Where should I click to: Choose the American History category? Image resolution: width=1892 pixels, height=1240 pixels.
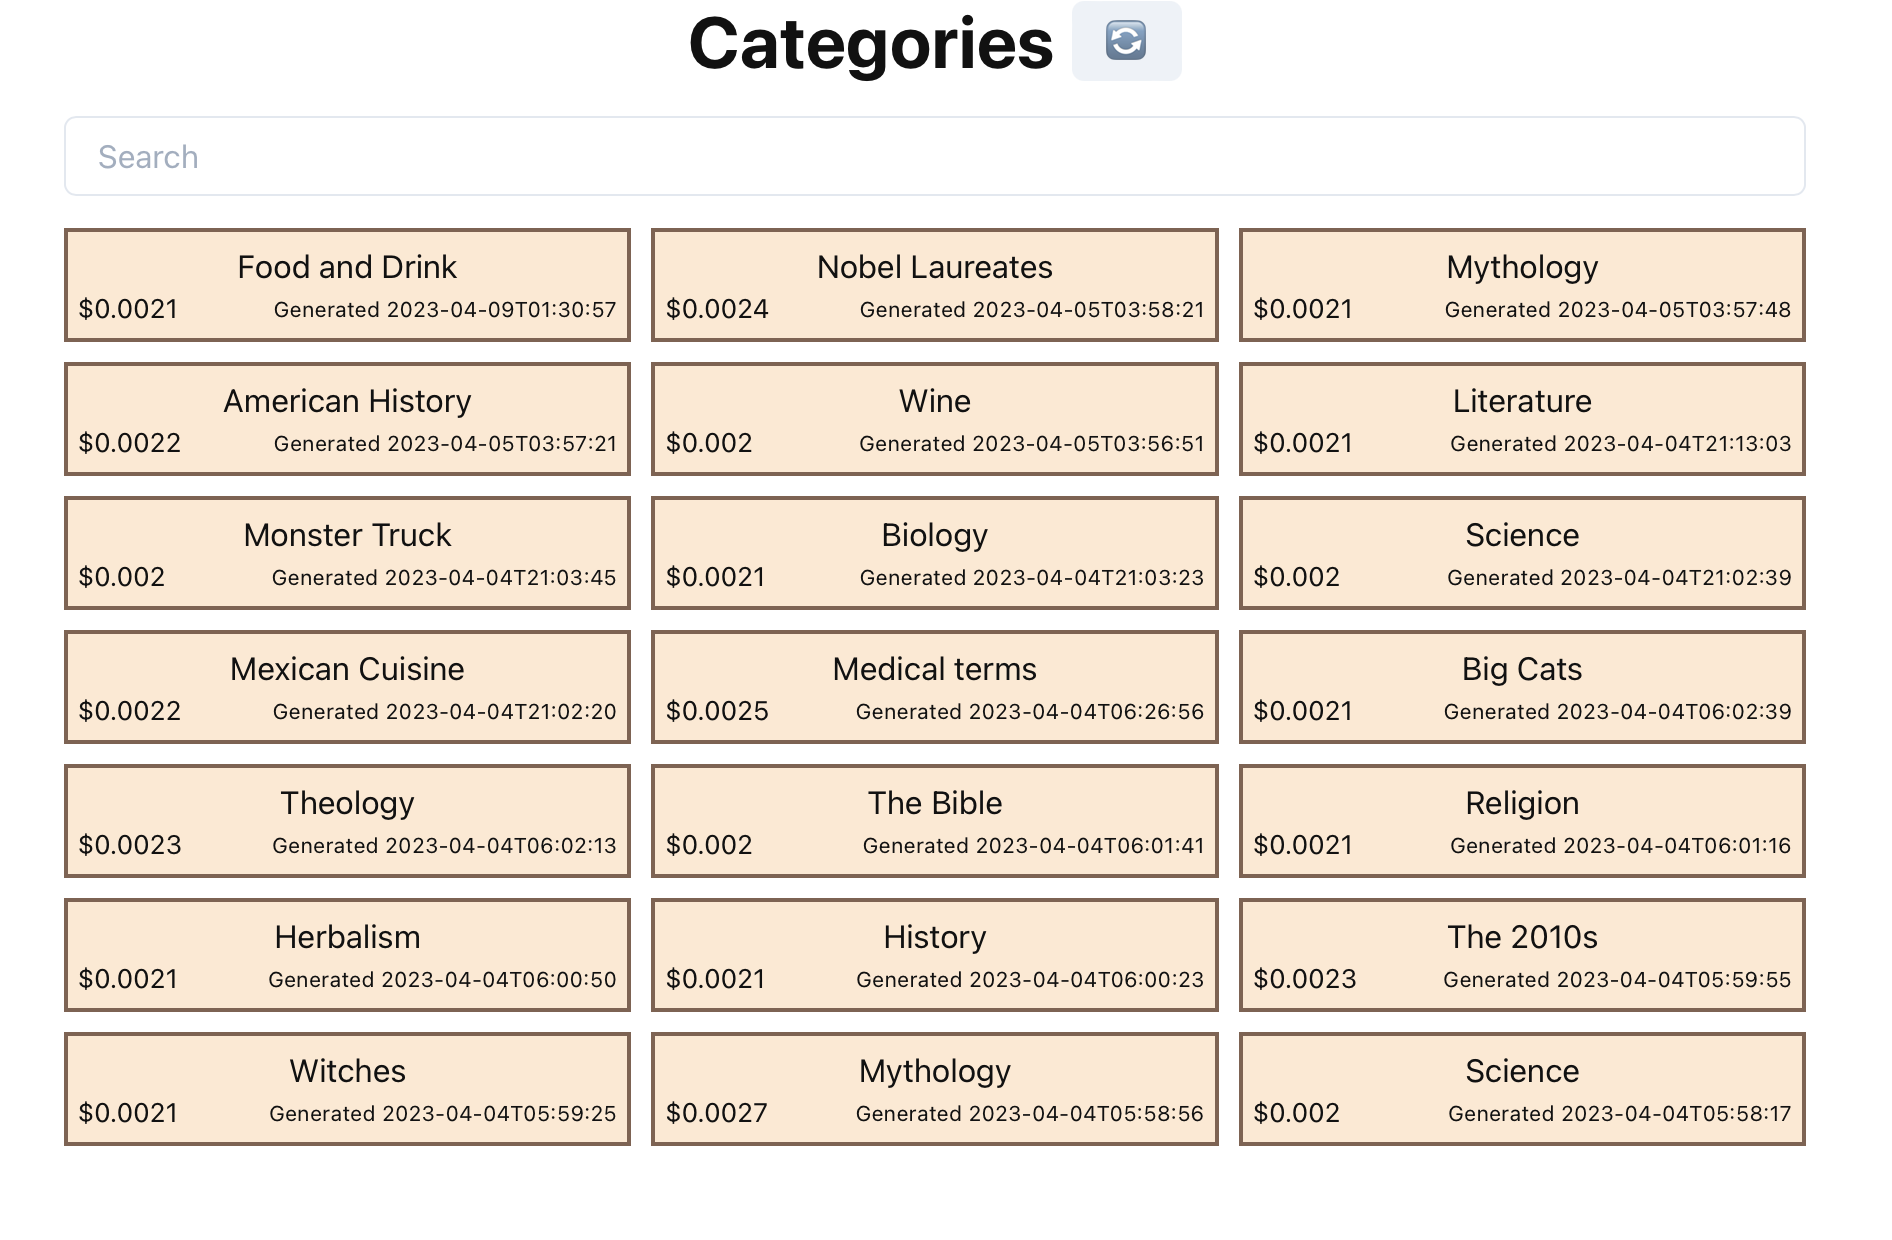click(x=347, y=419)
